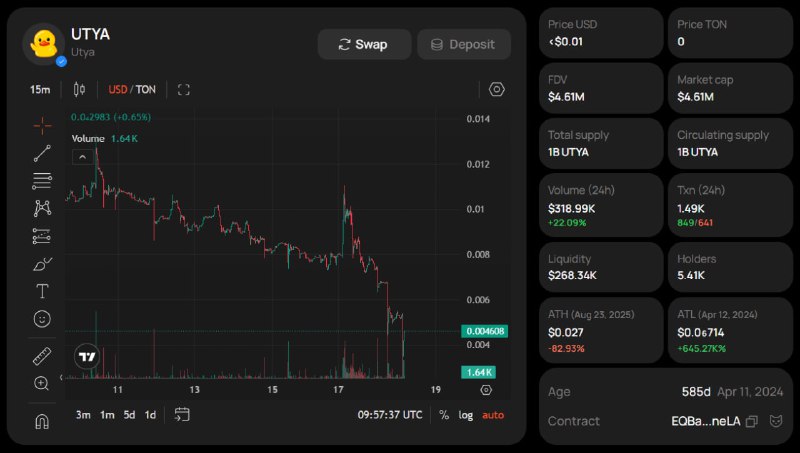The width and height of the screenshot is (800, 453).
Task: Copy the contract address
Action: point(752,422)
